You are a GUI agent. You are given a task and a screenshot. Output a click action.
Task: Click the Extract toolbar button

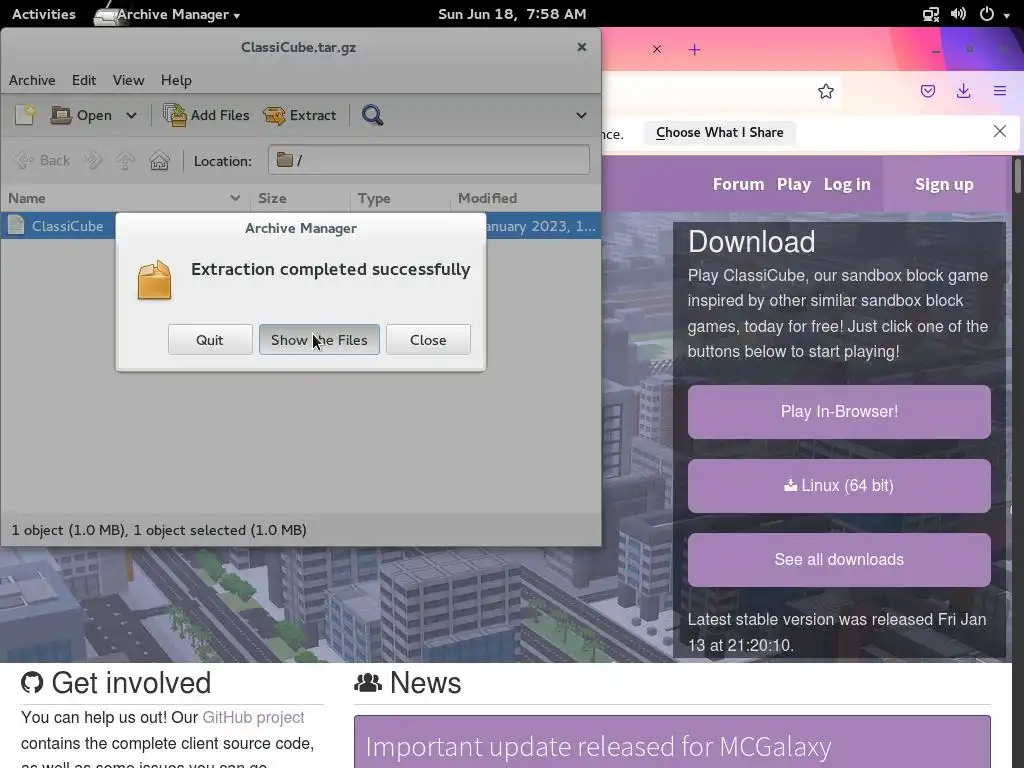(x=300, y=115)
